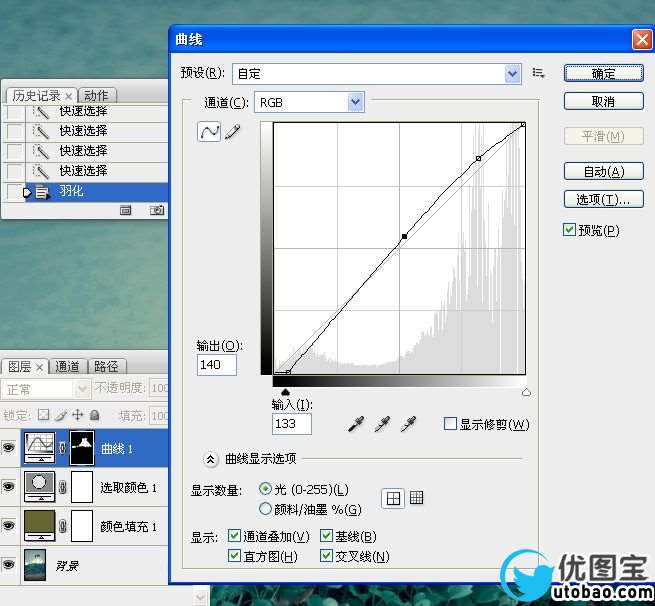655x606 pixels.
Task: Toggle the 直方图(H) checkbox
Action: (x=234, y=555)
